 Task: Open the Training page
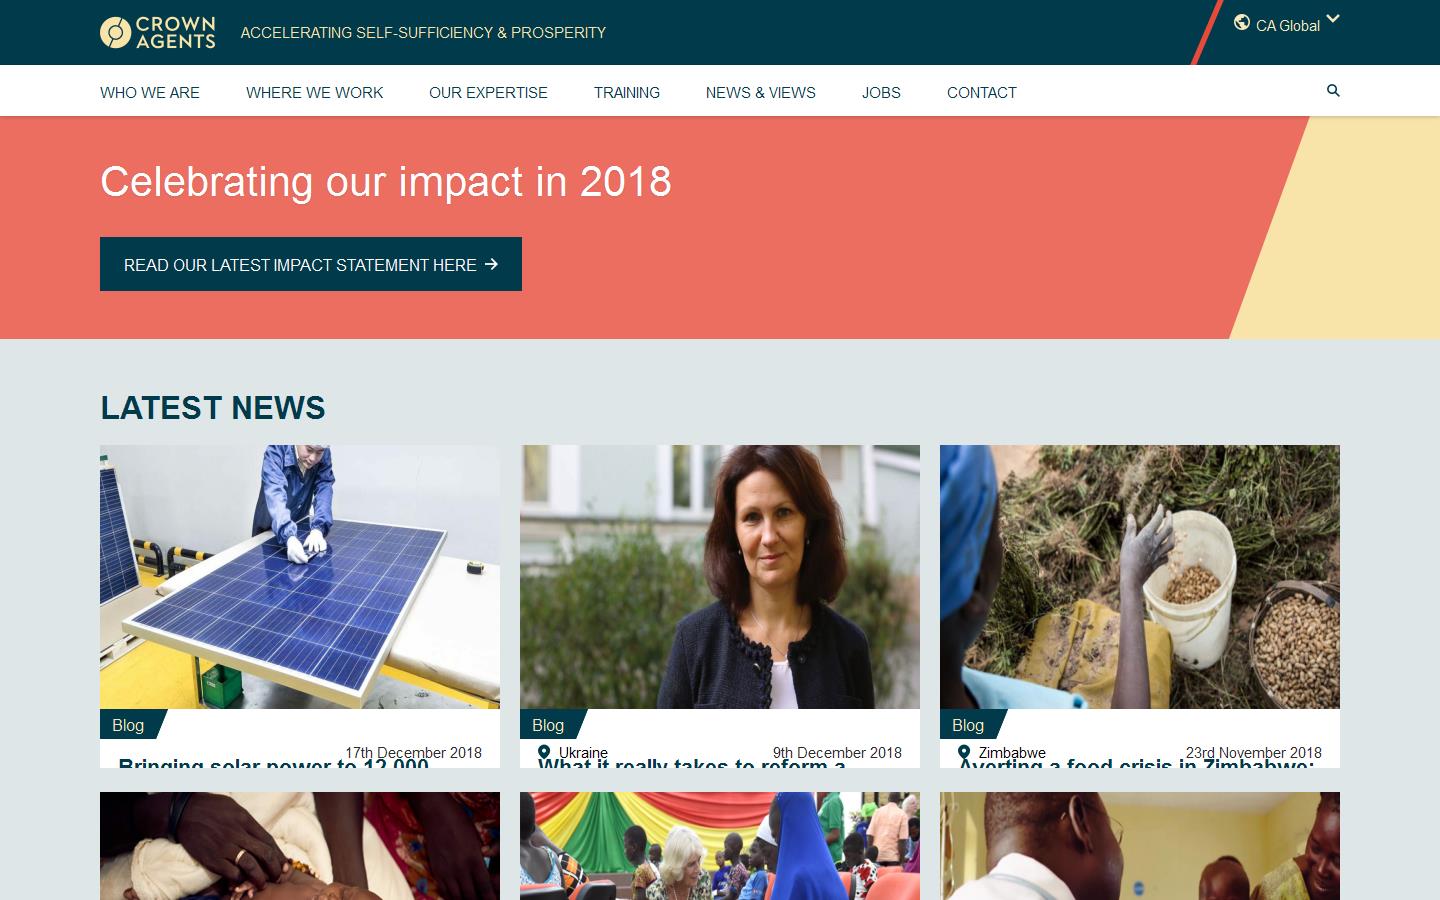[627, 92]
